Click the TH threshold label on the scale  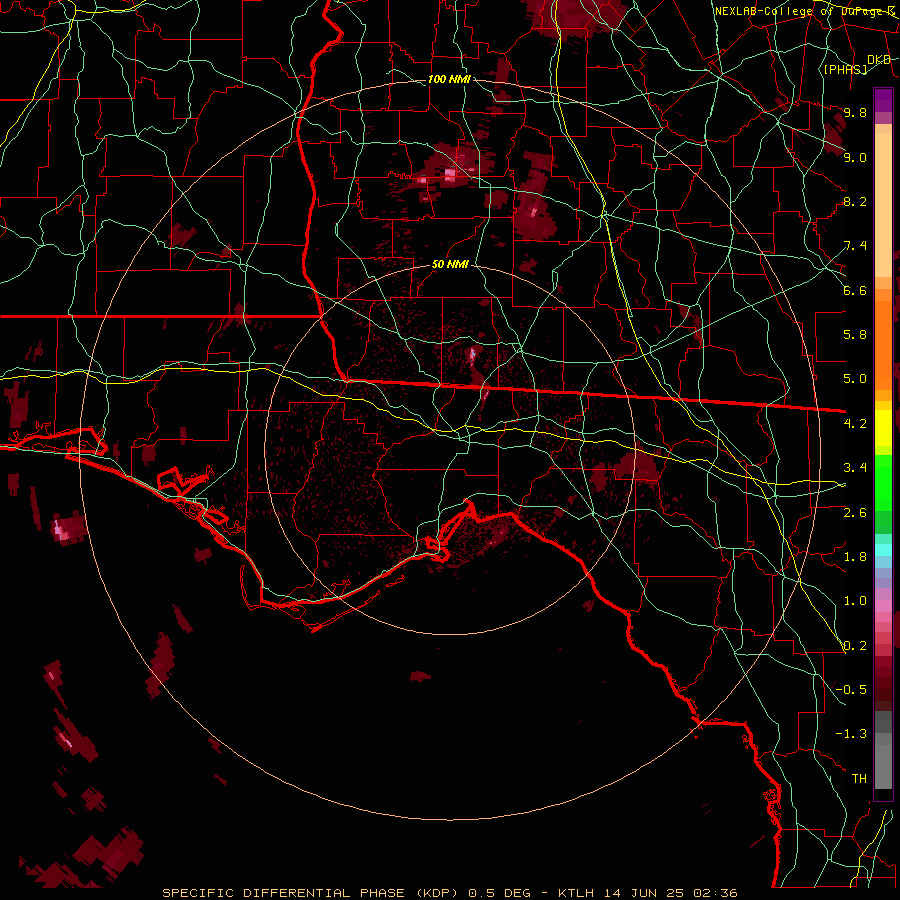(859, 779)
